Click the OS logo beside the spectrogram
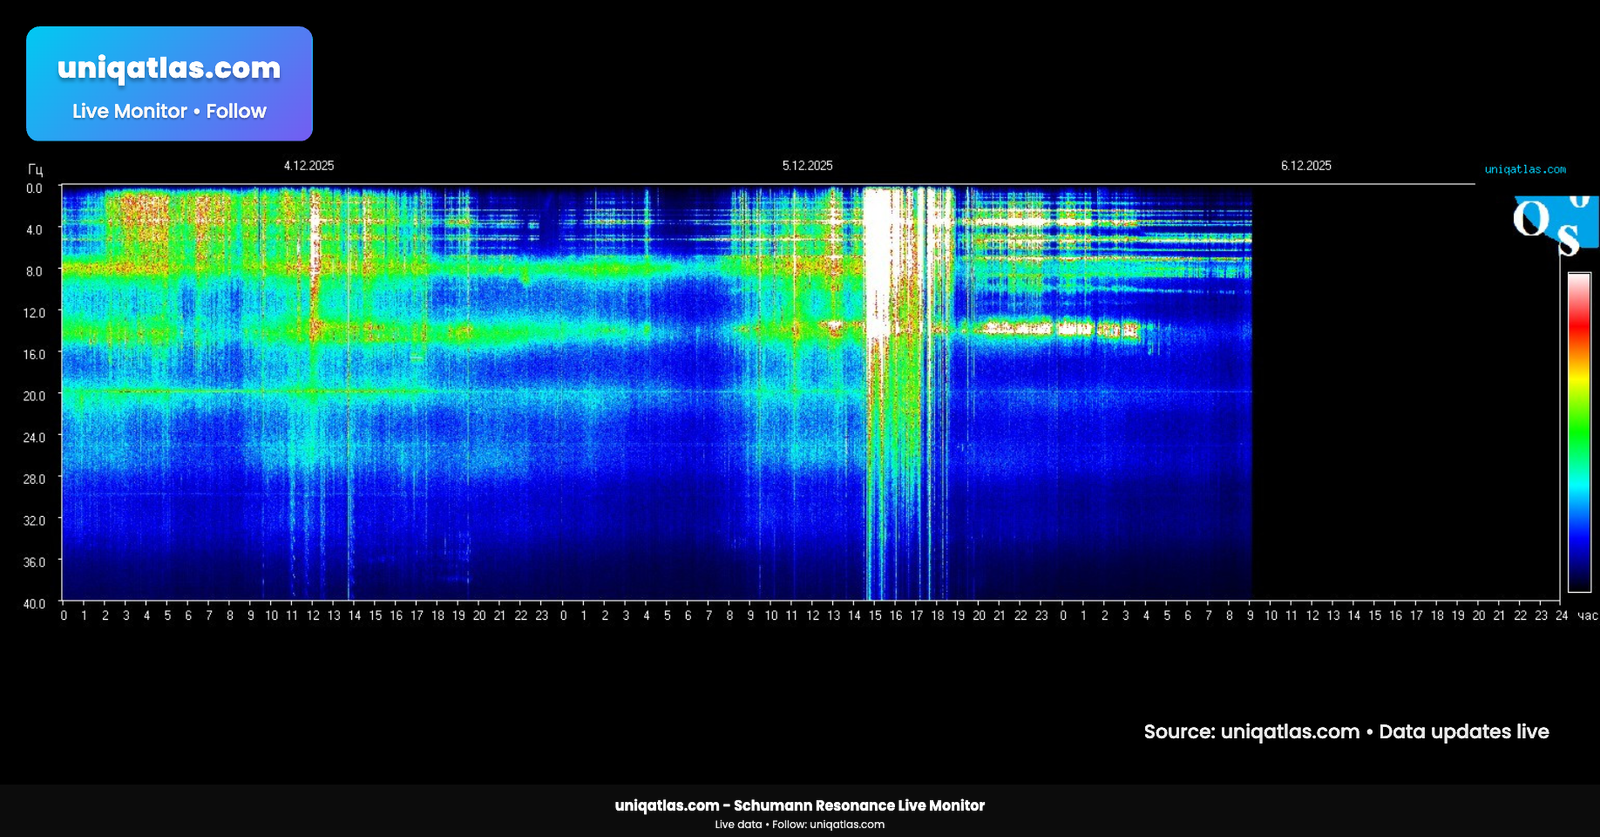 coord(1555,225)
